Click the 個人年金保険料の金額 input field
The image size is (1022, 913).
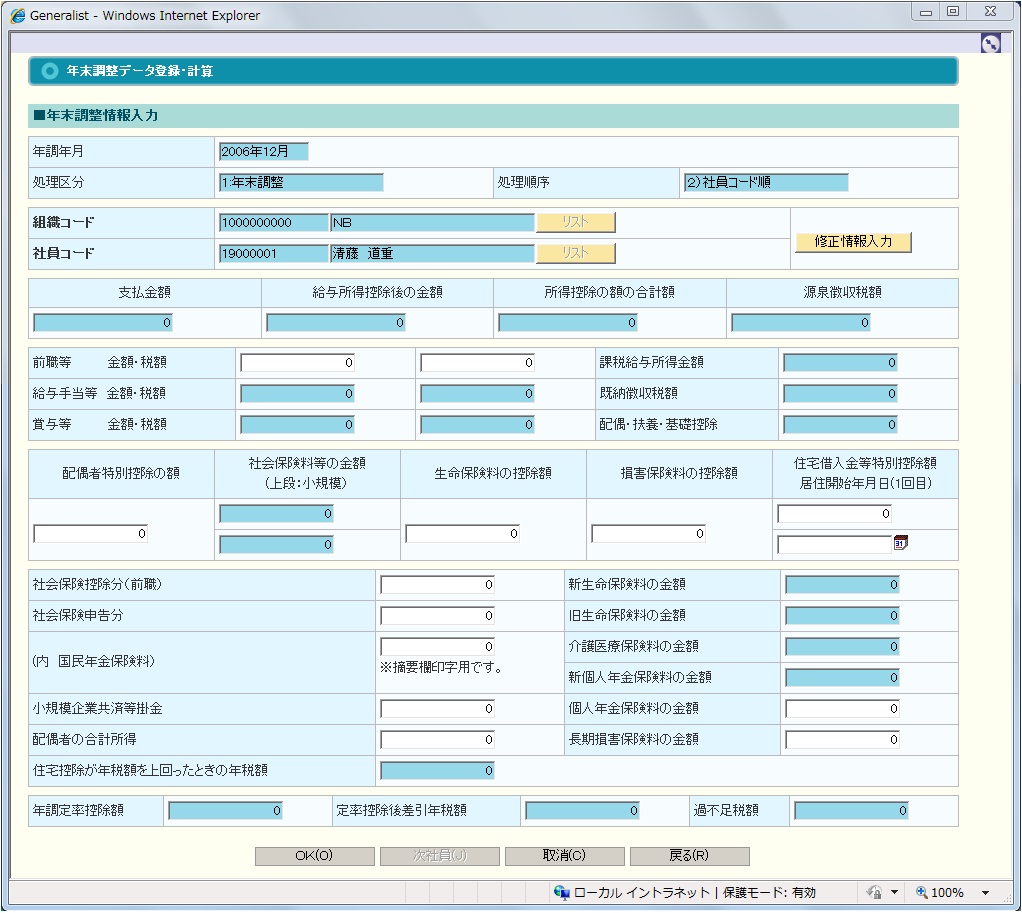(842, 709)
